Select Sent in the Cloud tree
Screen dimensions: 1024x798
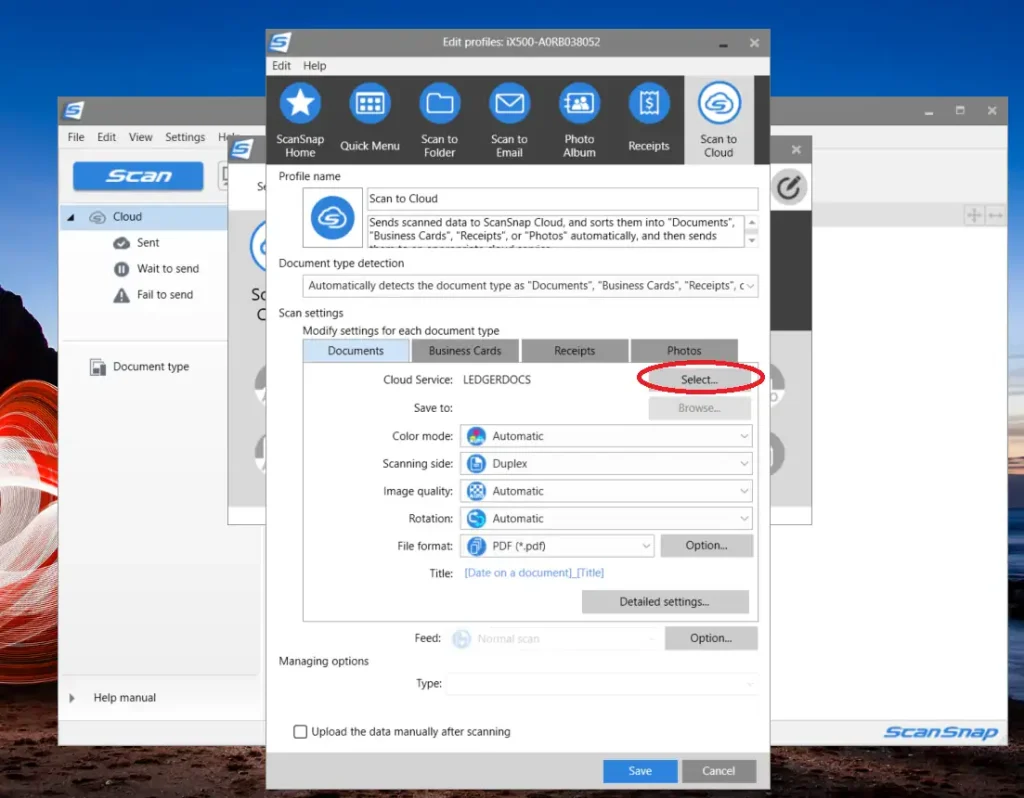(x=148, y=243)
